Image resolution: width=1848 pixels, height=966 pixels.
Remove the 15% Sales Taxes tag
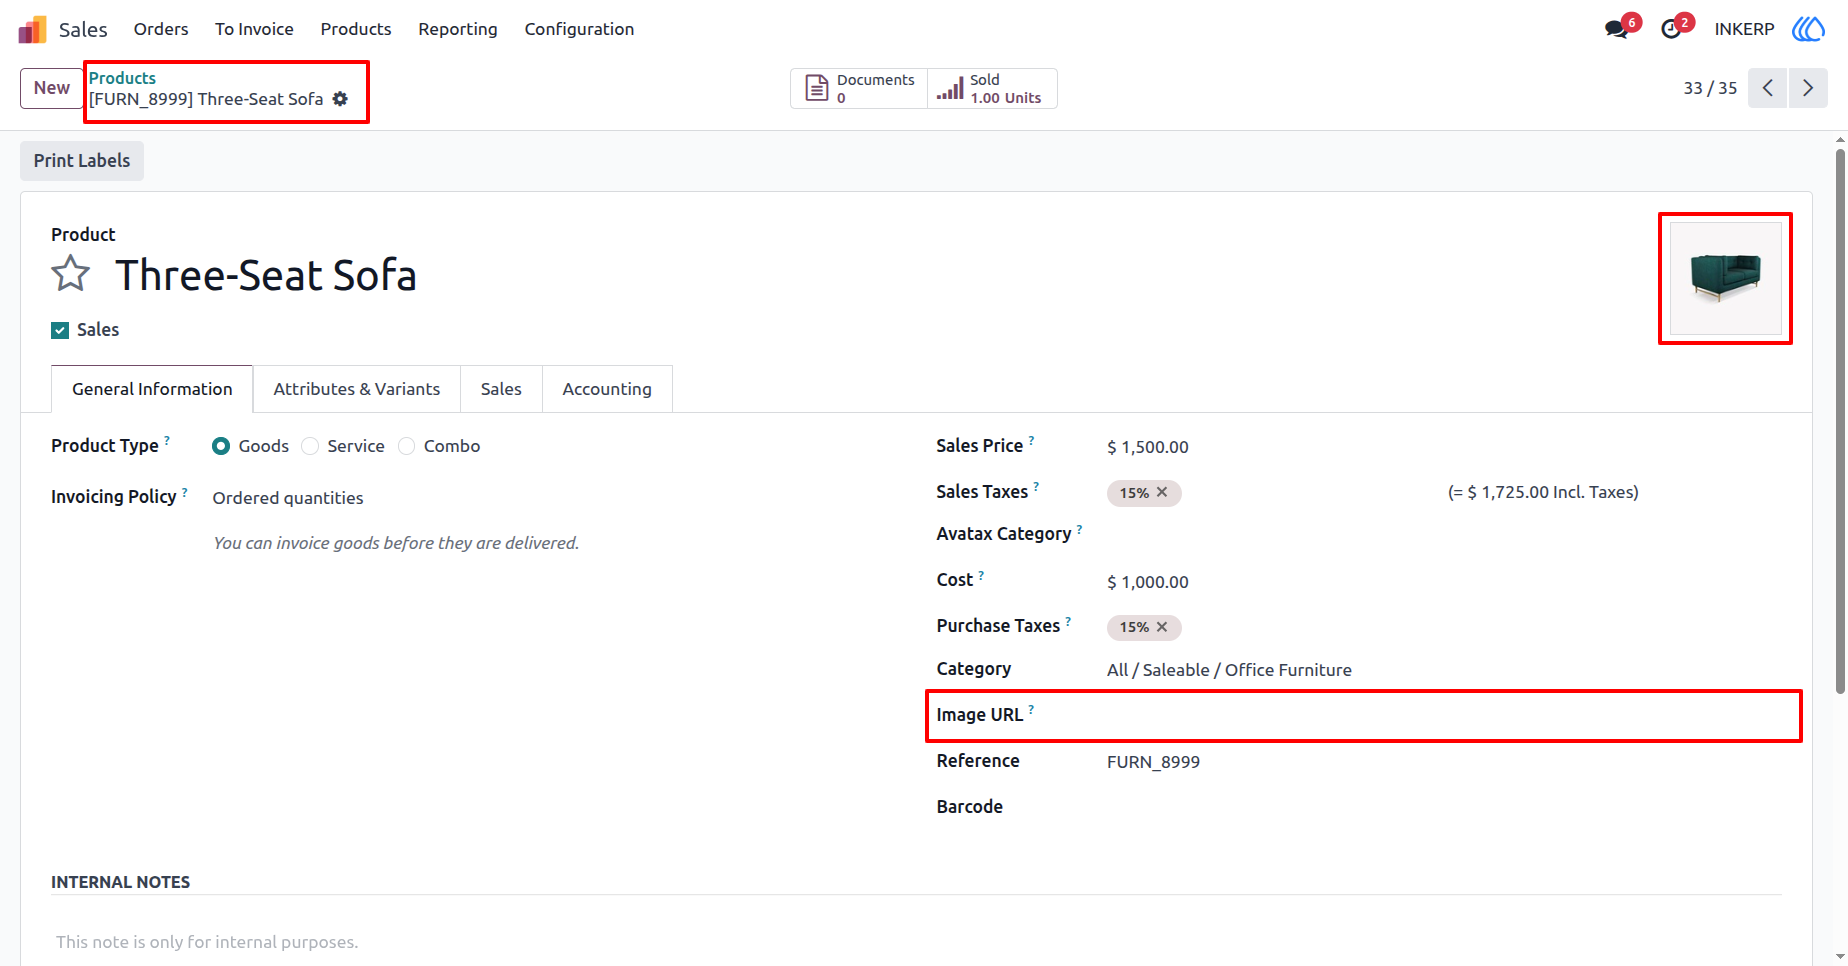pyautogui.click(x=1162, y=492)
